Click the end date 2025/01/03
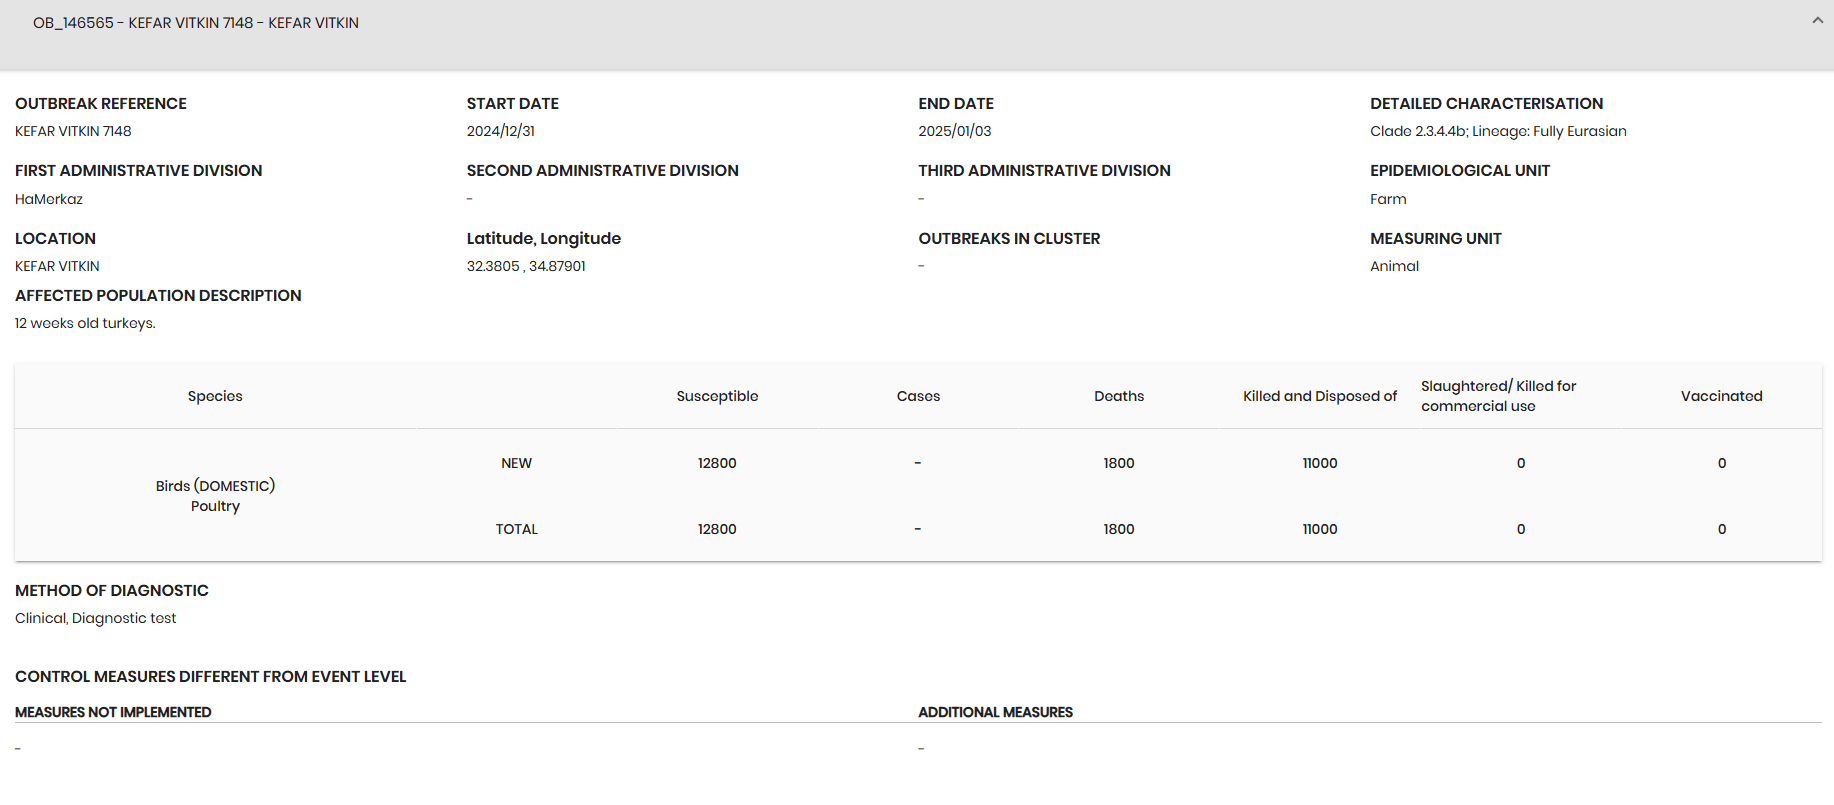This screenshot has width=1834, height=805. pos(955,131)
